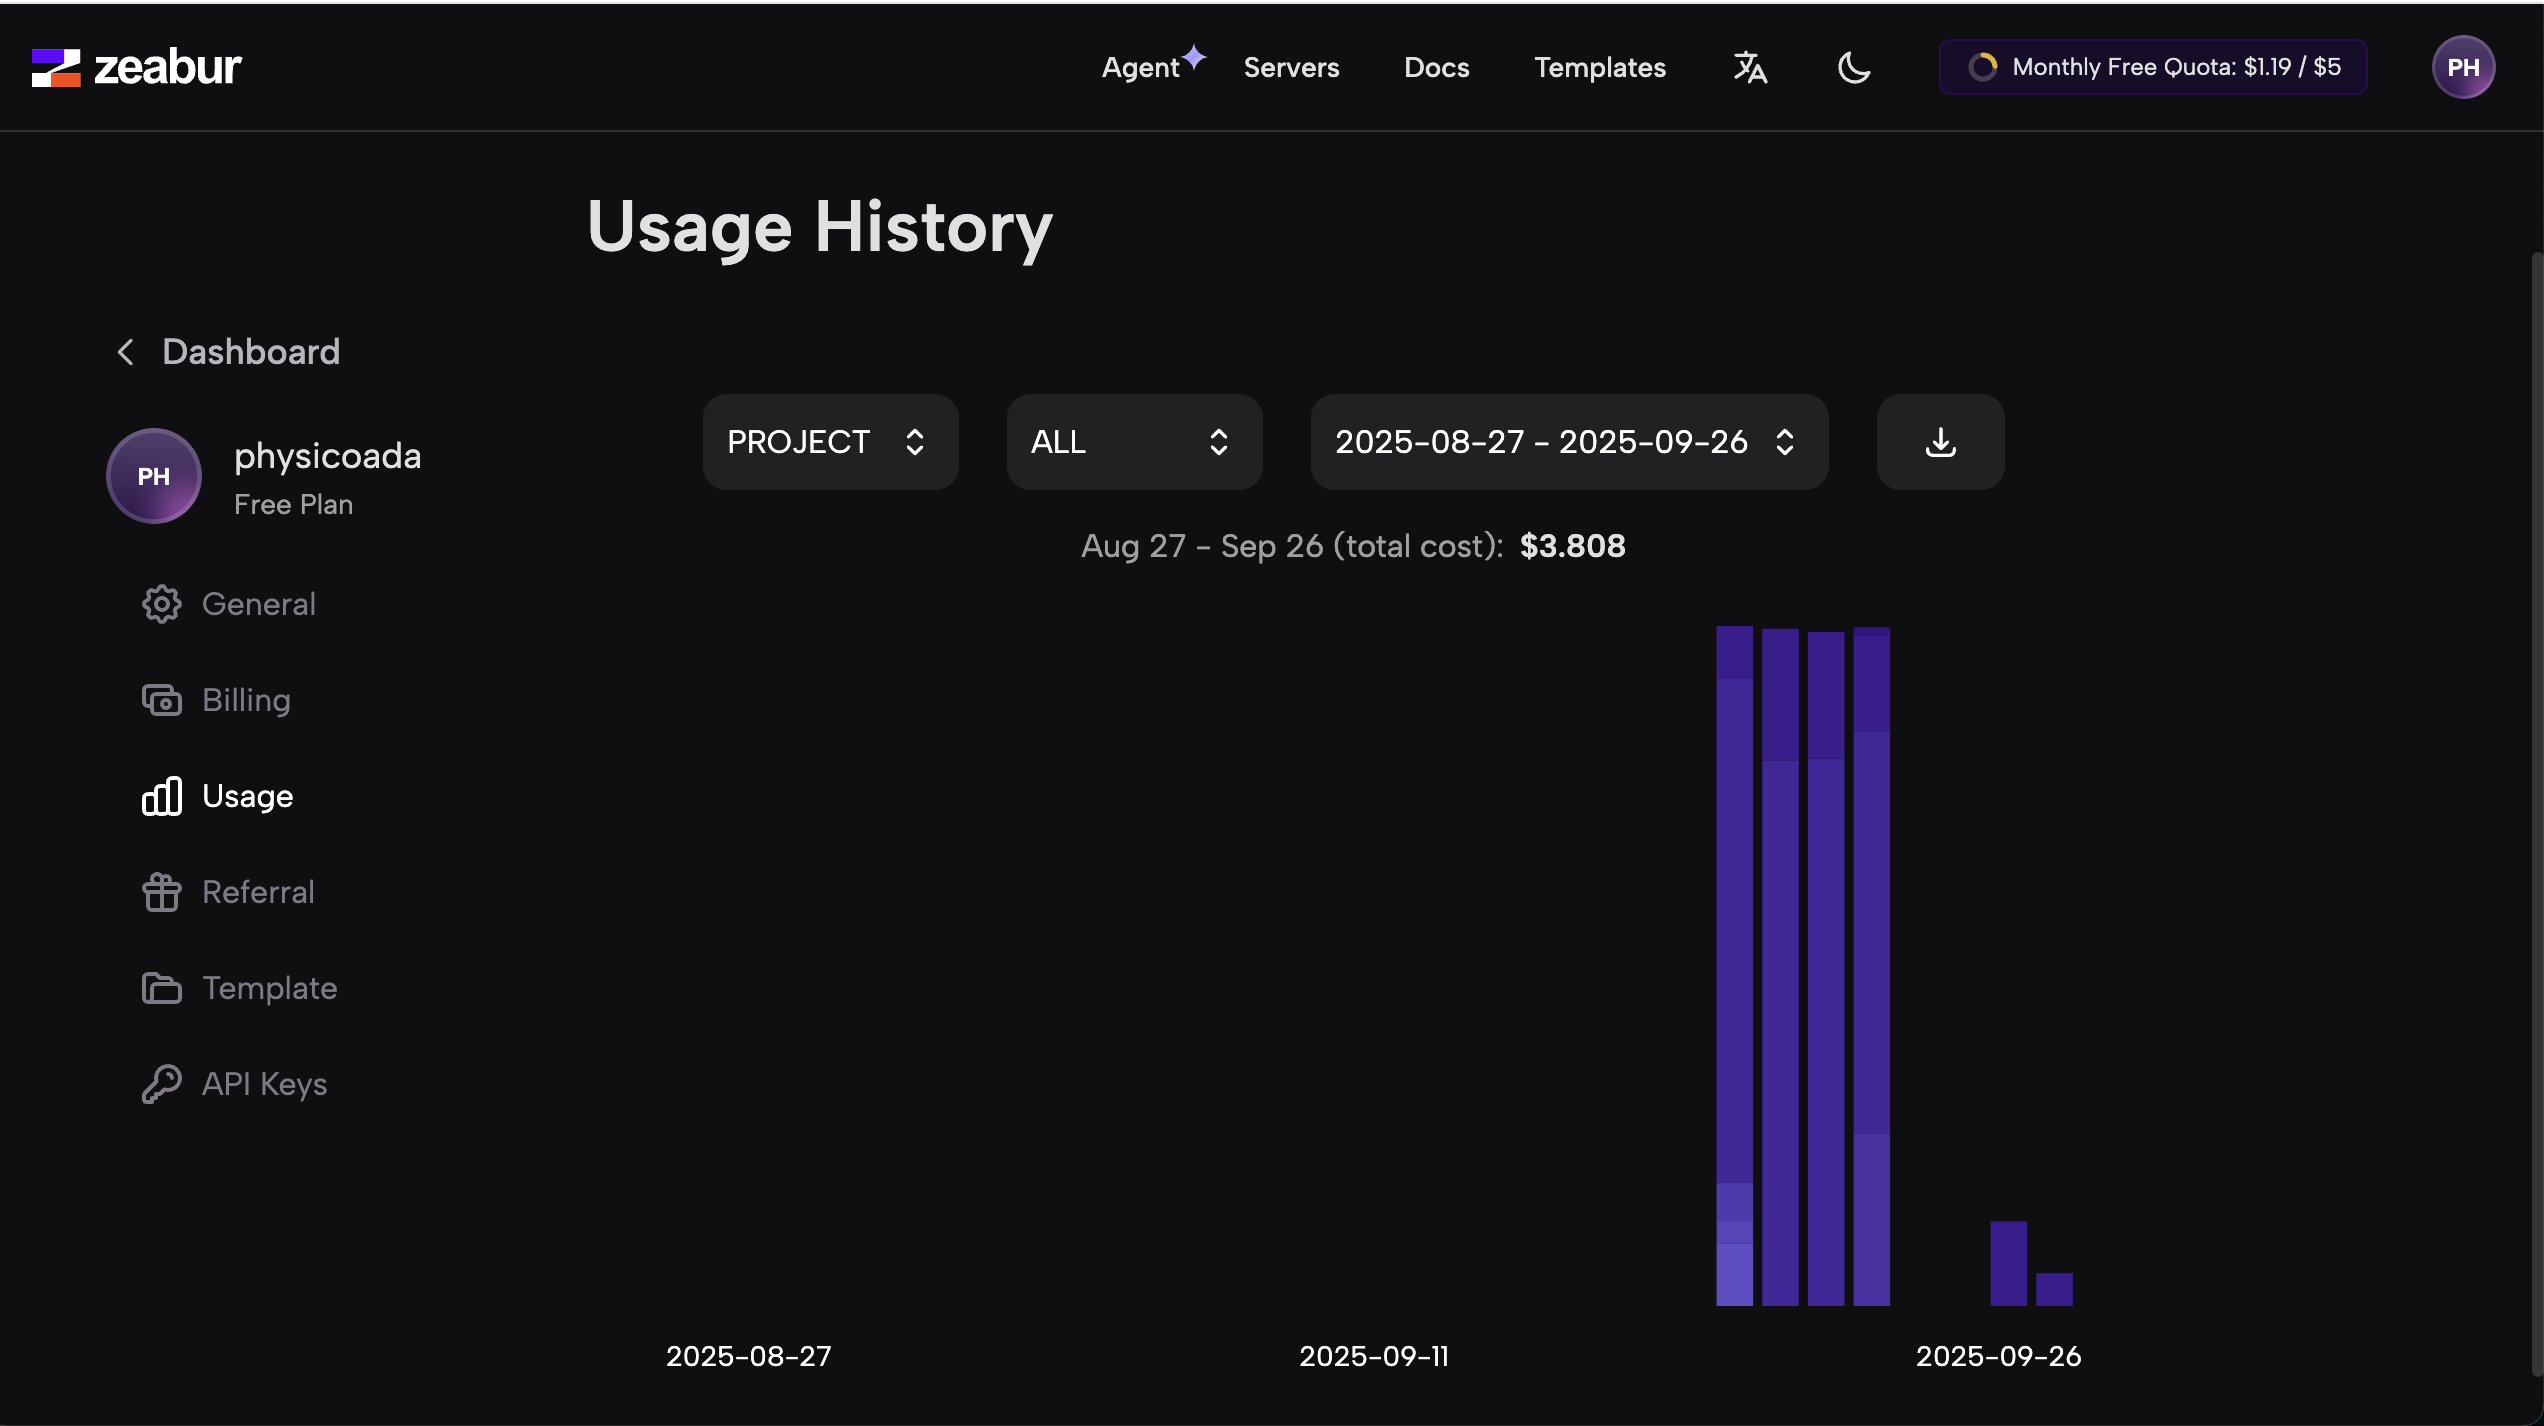This screenshot has height=1426, width=2544.
Task: Click the download usage report icon
Action: pyautogui.click(x=1940, y=442)
